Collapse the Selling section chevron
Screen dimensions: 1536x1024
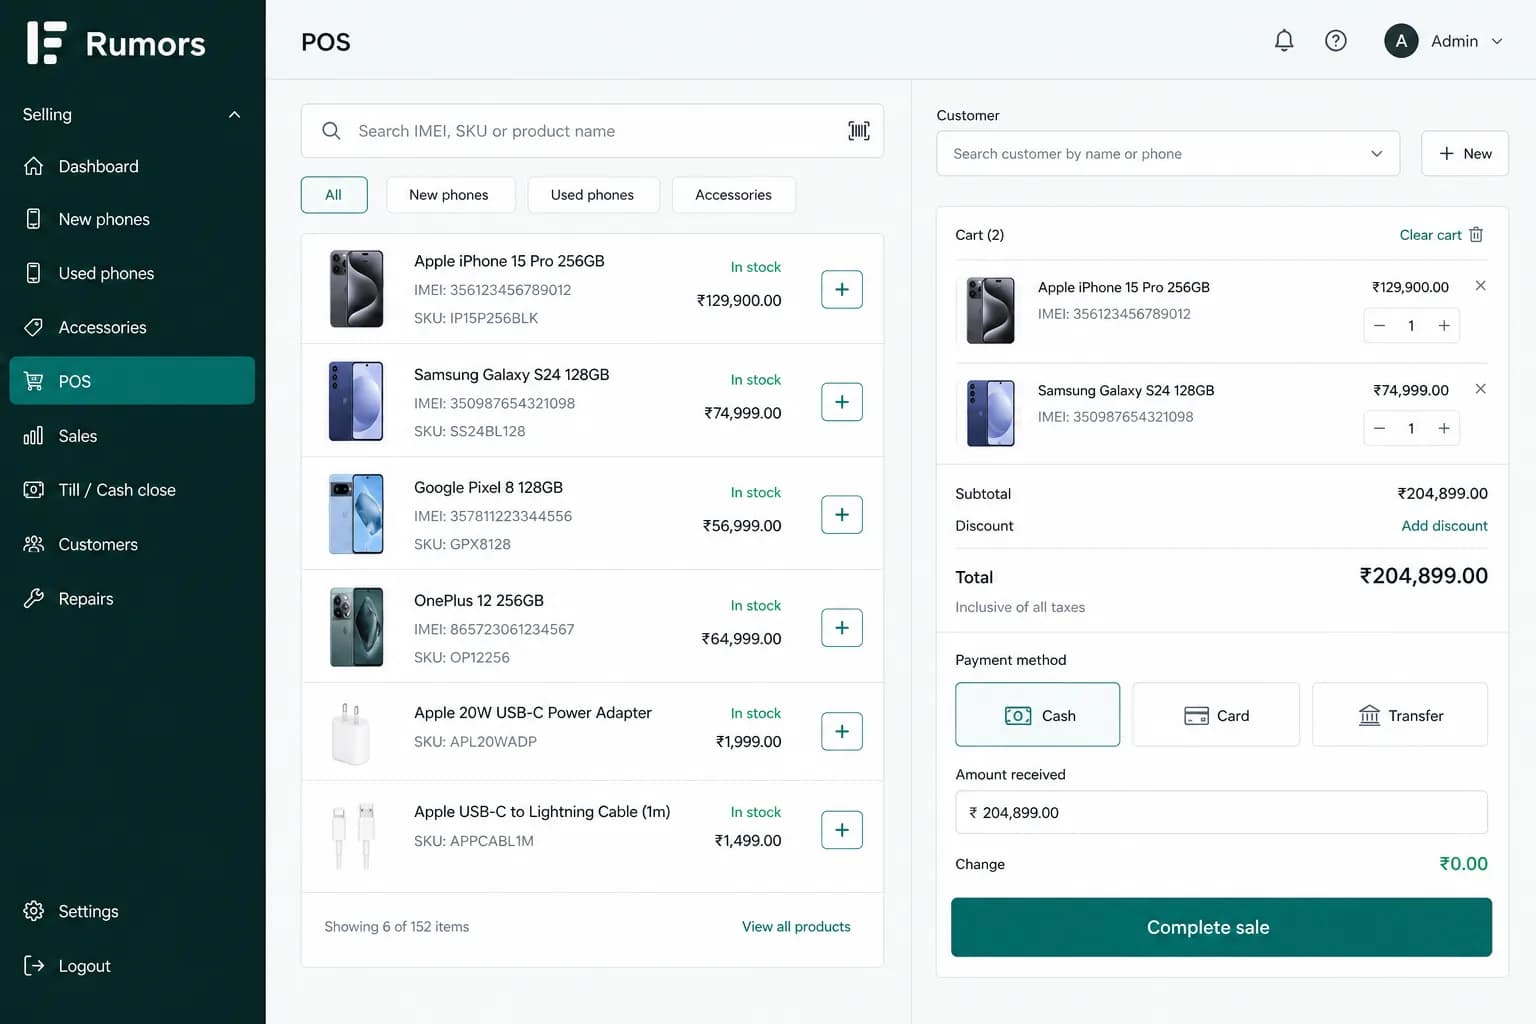[x=234, y=115]
